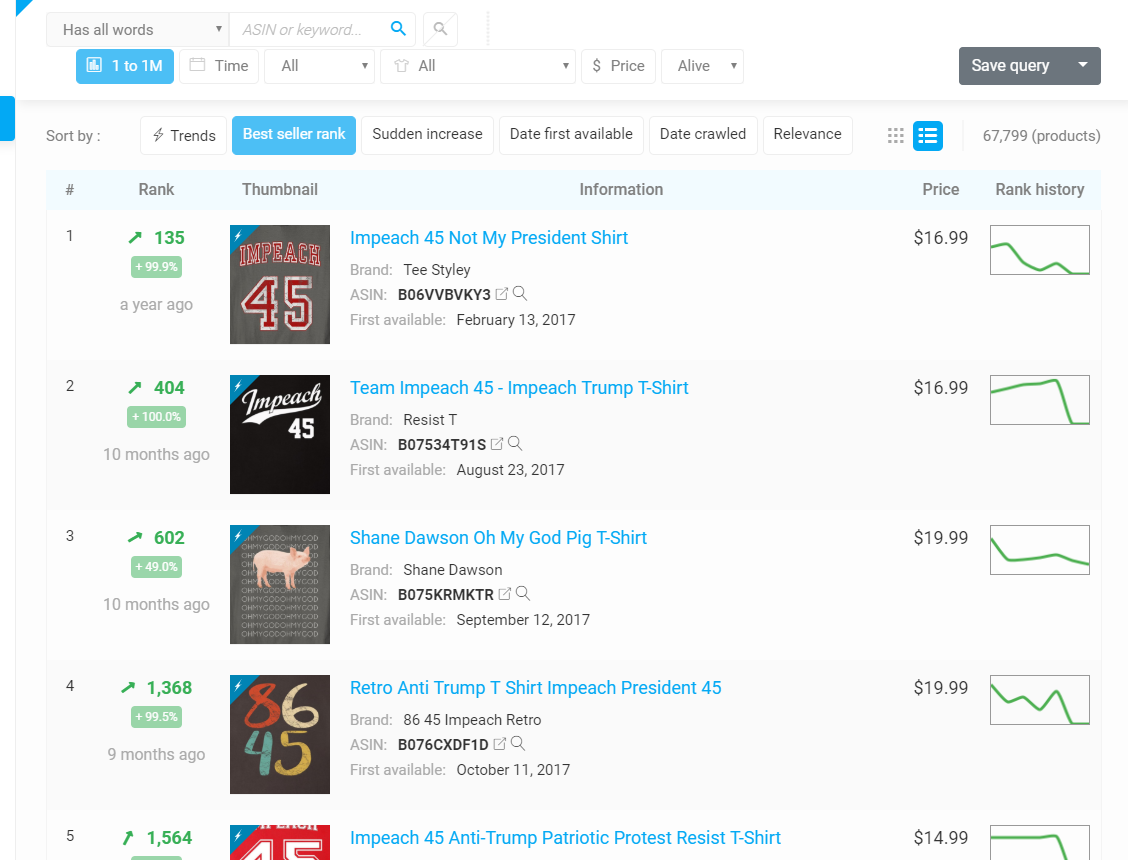Click the pig shirt thumbnail
Screen dimensions: 1128x860
click(x=280, y=584)
